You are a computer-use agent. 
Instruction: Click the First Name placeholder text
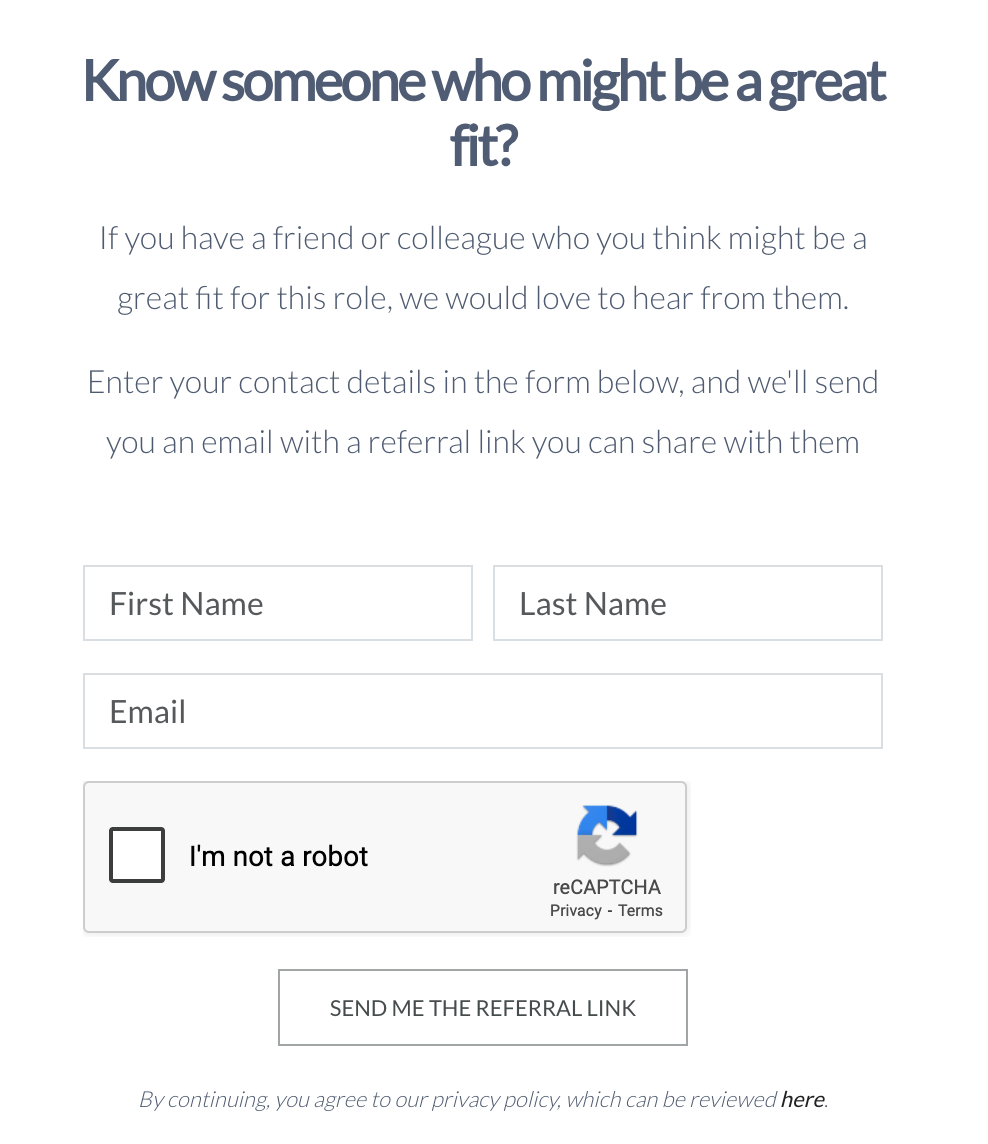(186, 603)
